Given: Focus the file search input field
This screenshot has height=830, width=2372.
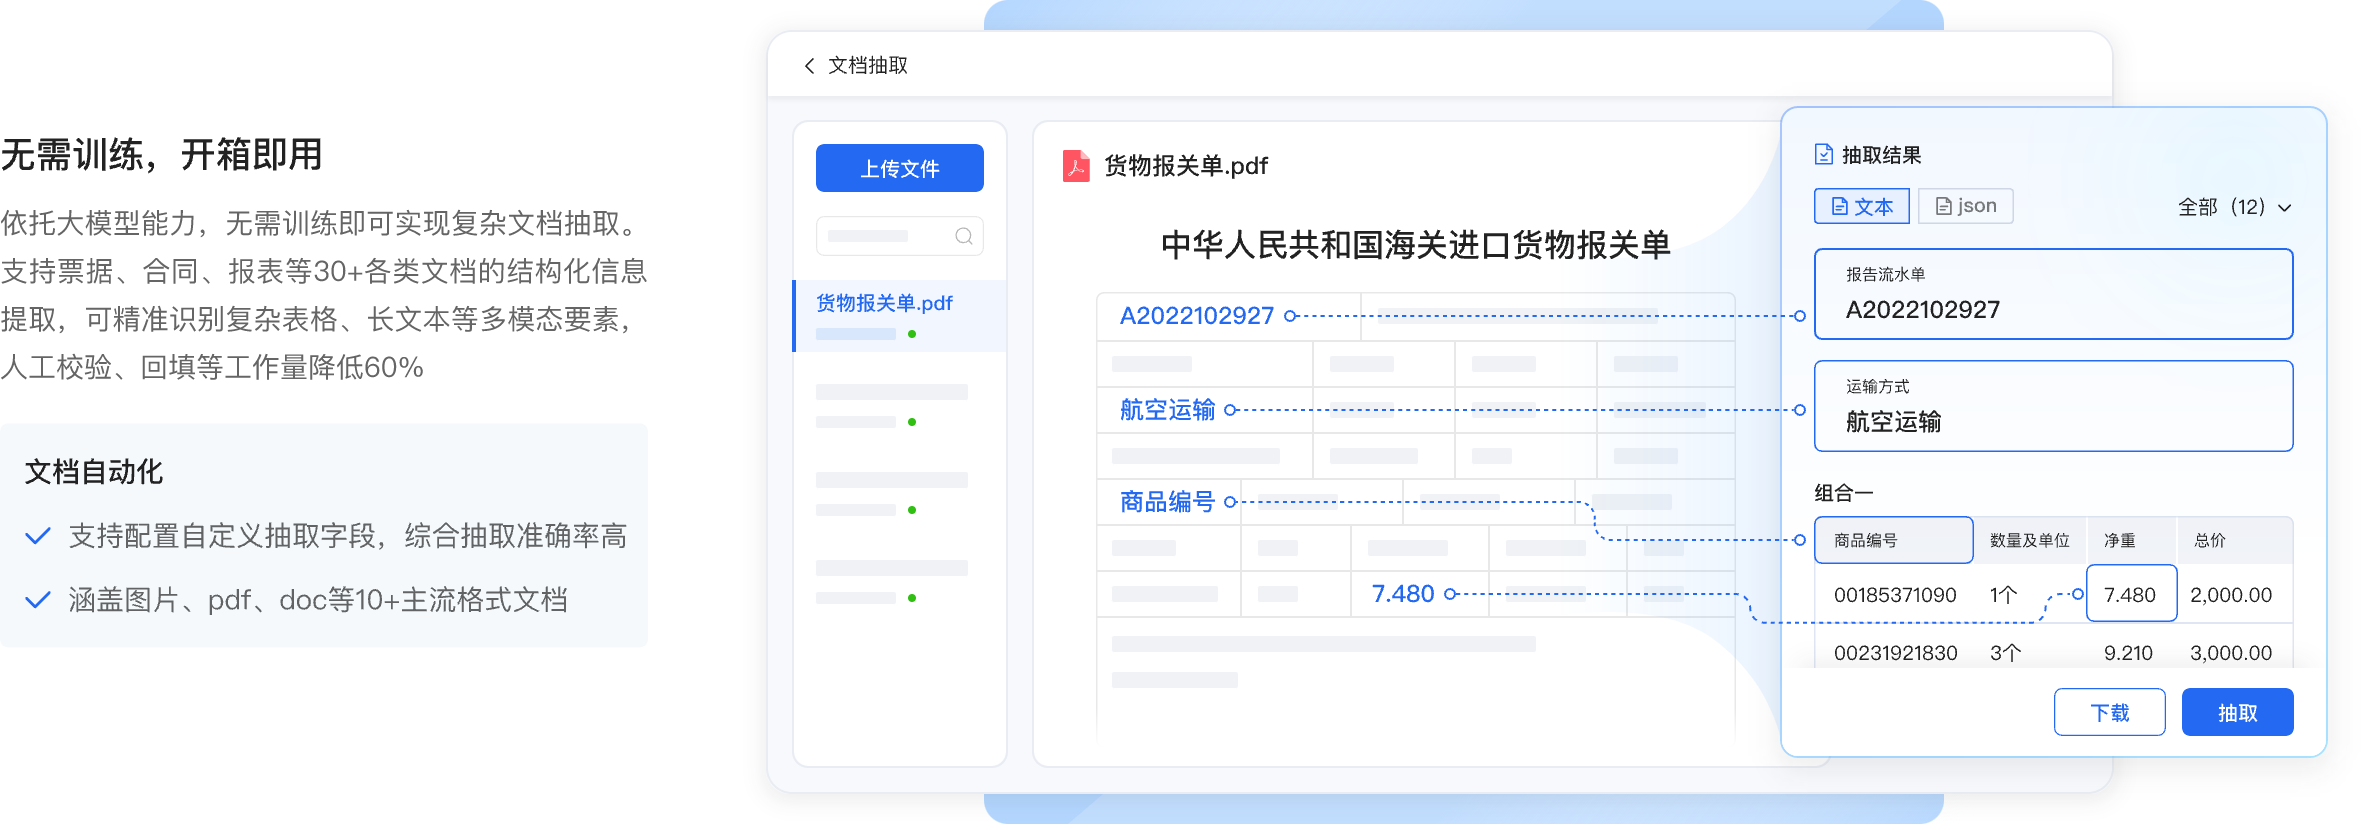Looking at the screenshot, I should 900,236.
